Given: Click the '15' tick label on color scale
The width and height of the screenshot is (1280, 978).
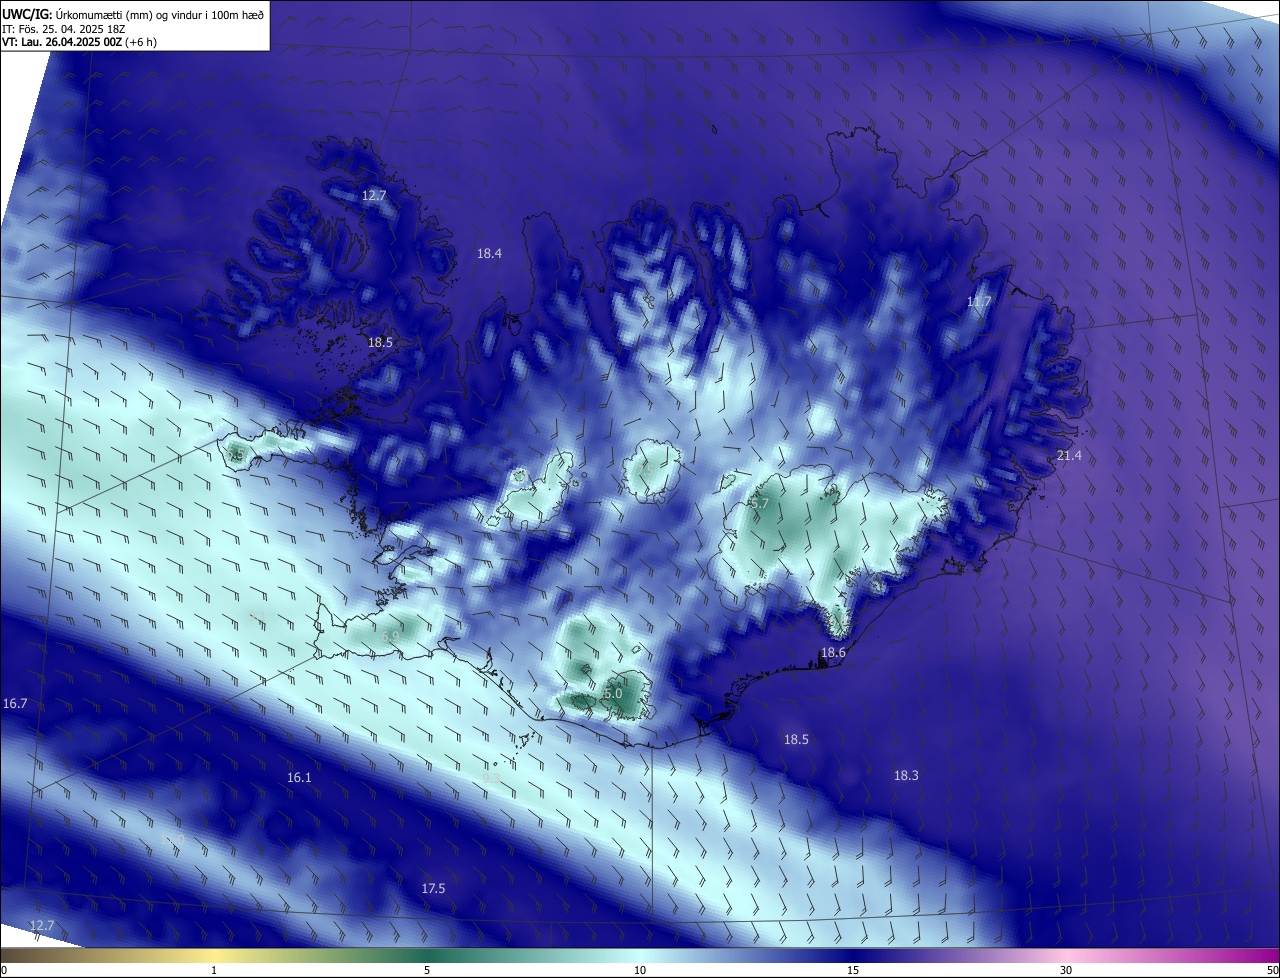Looking at the screenshot, I should [853, 970].
